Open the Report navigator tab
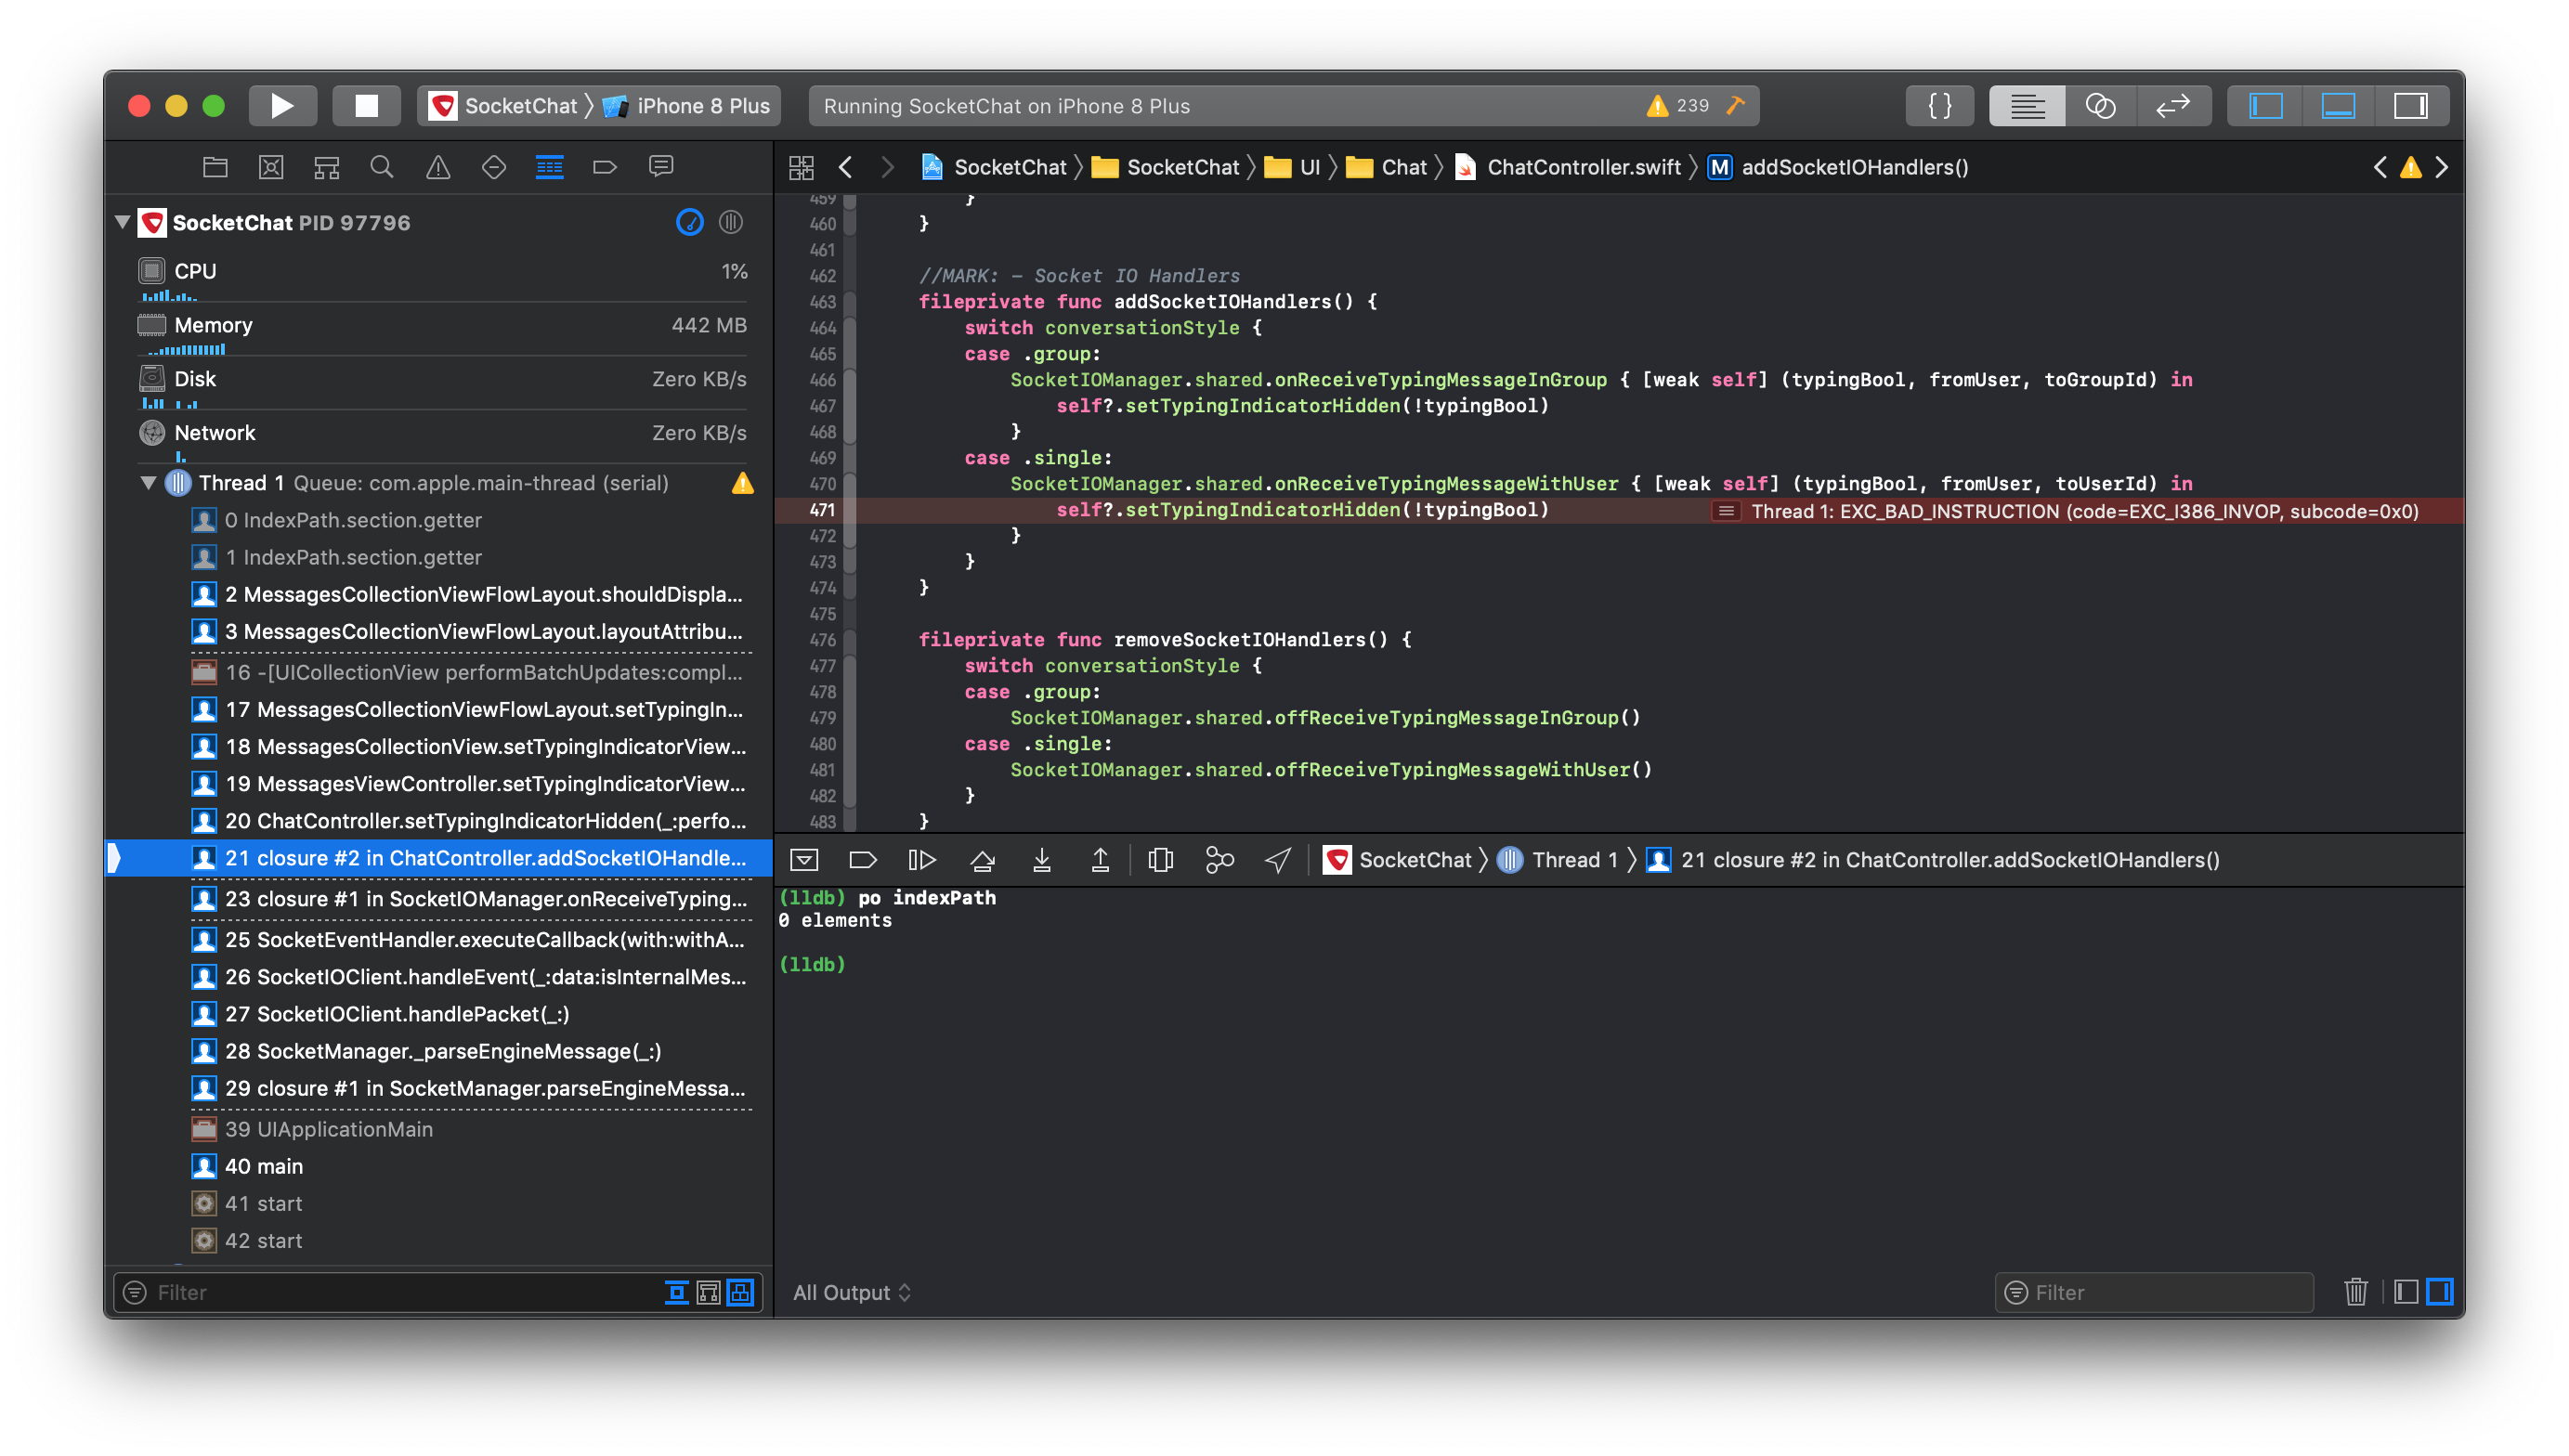The image size is (2569, 1456). tap(661, 167)
